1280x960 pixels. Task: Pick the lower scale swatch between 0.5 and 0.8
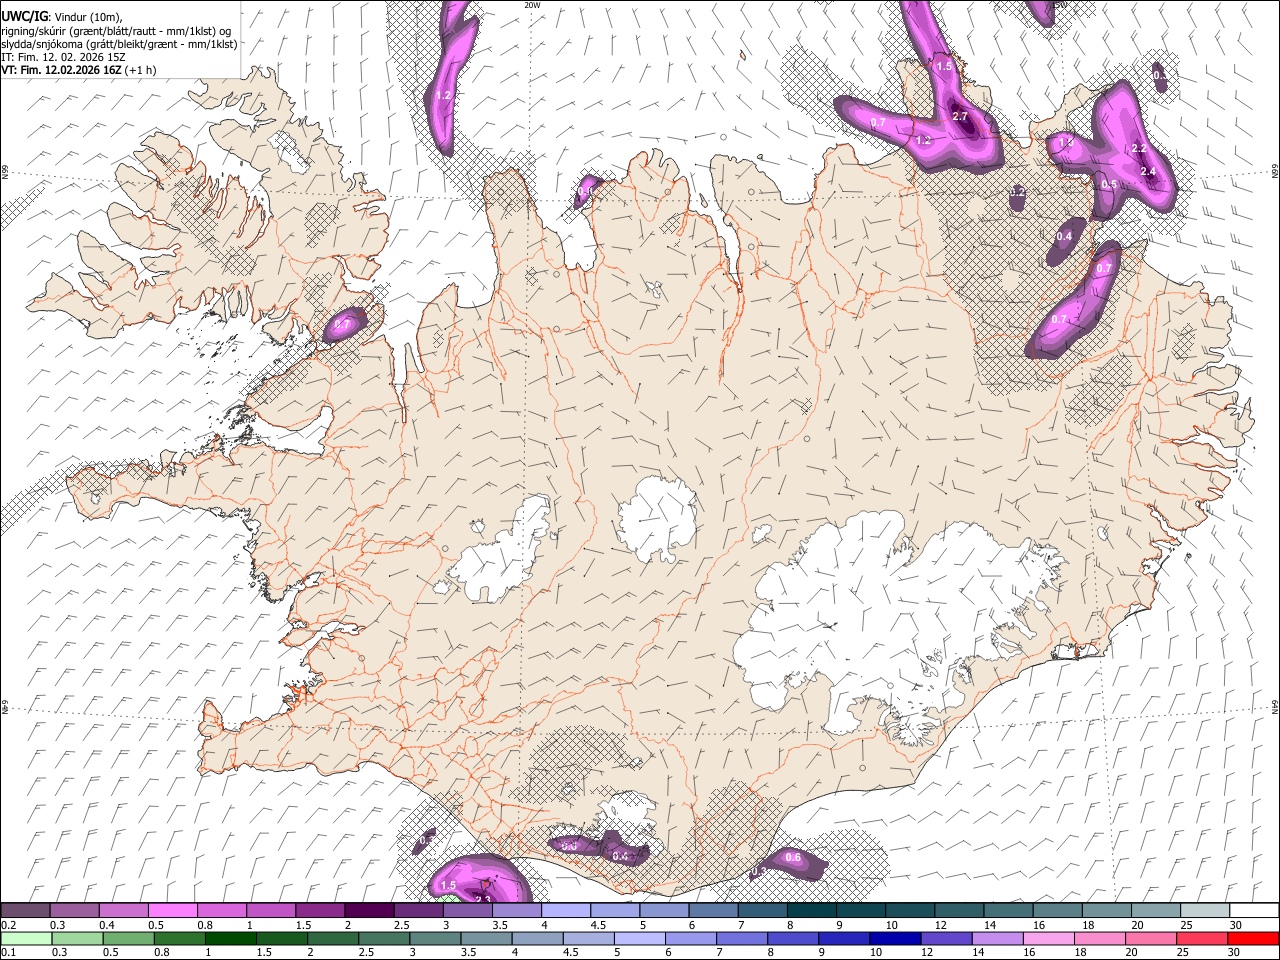coord(128,938)
